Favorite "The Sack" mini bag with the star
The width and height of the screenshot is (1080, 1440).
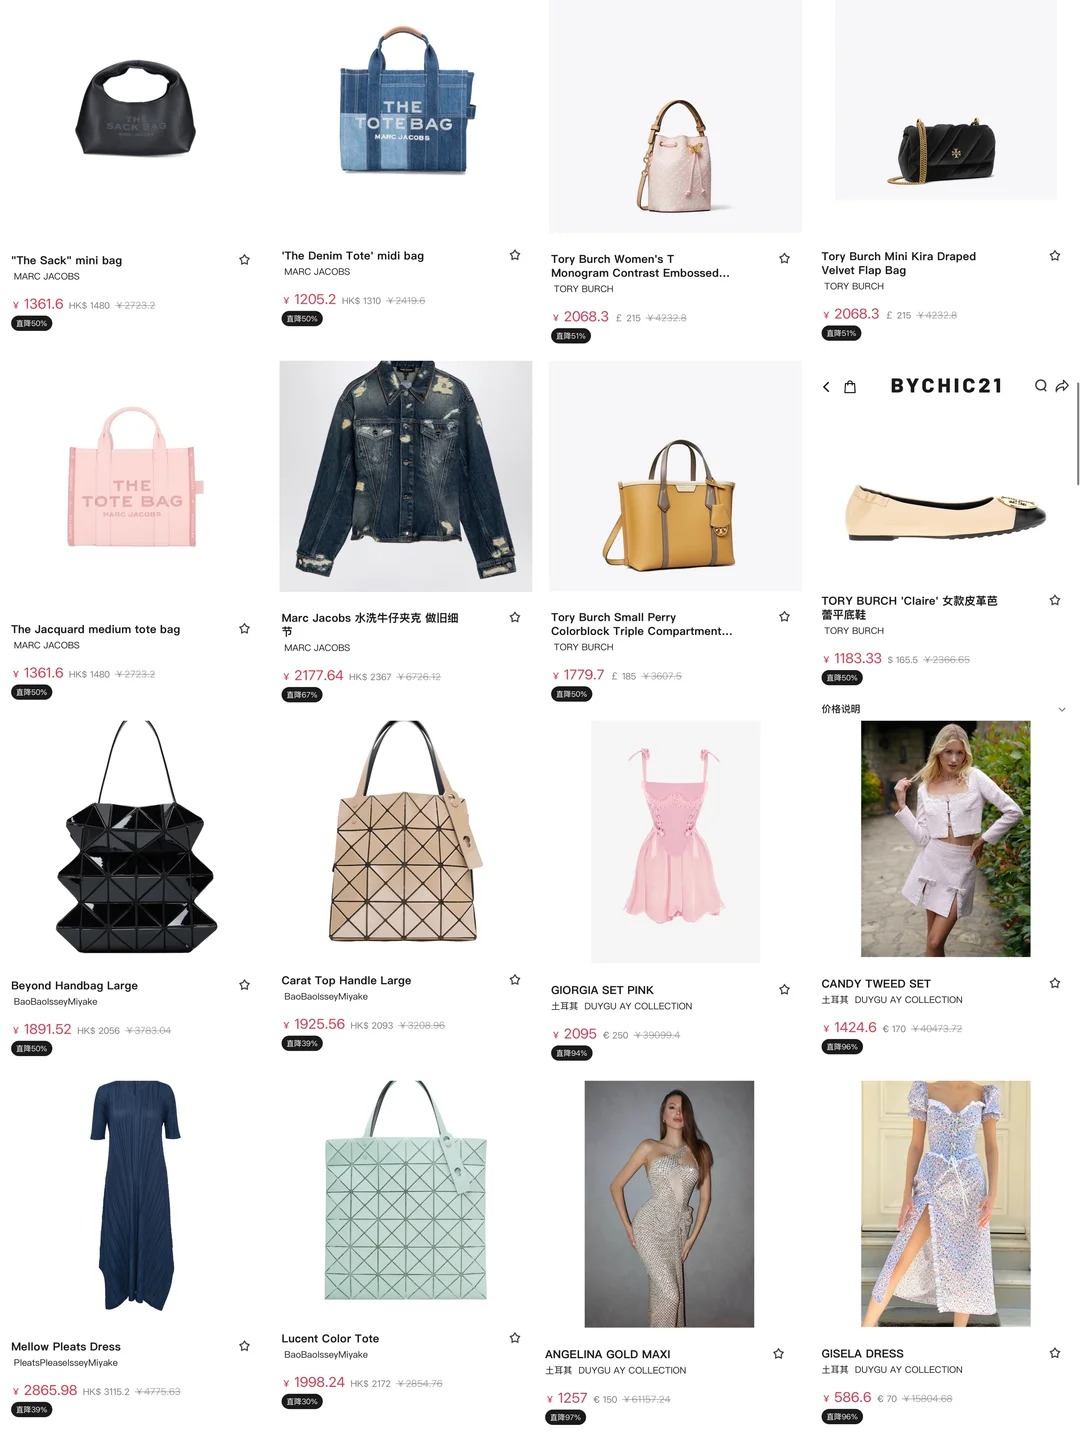244,260
